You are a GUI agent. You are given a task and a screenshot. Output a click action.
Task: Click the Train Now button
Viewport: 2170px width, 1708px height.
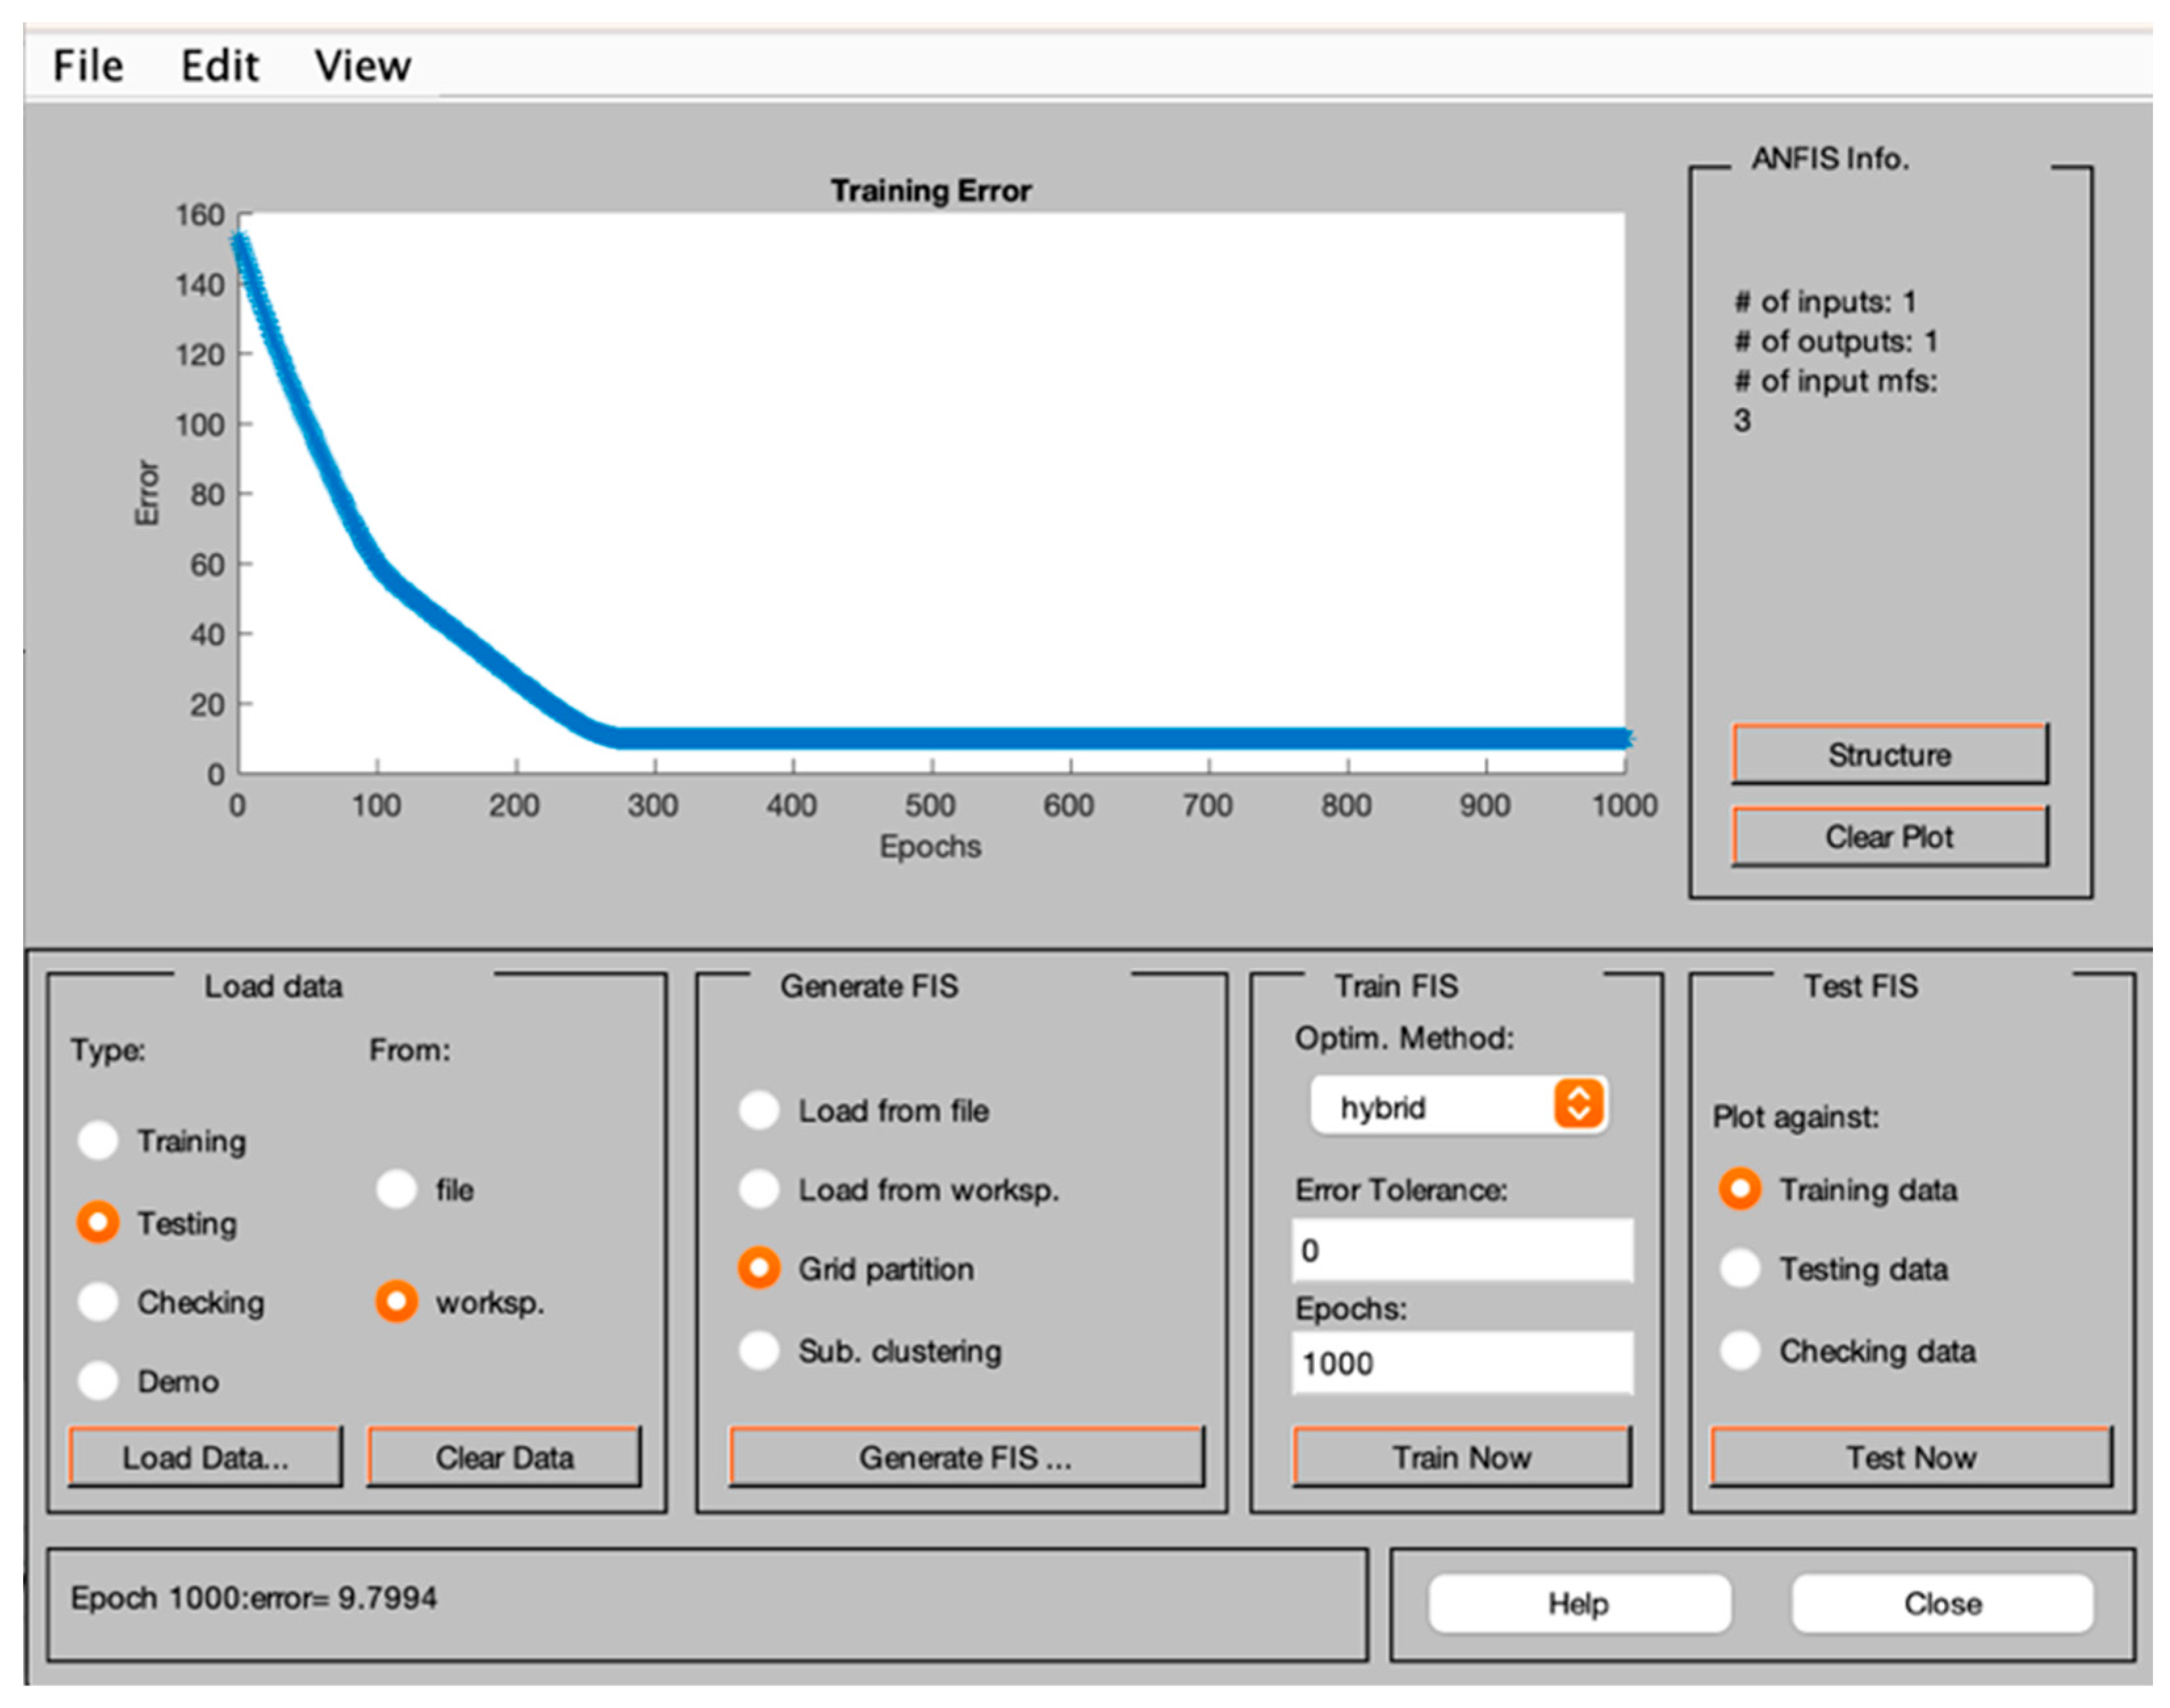[x=1461, y=1457]
